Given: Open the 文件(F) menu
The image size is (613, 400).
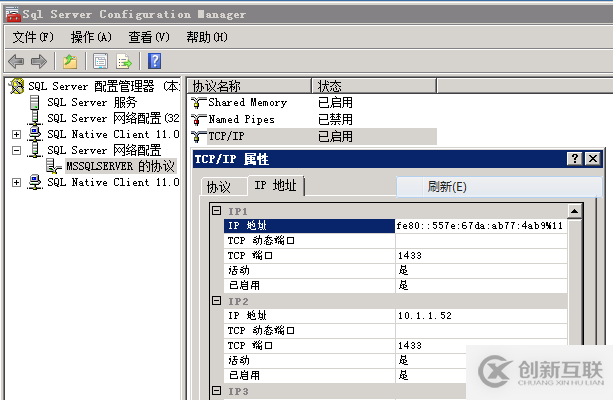Looking at the screenshot, I should click(33, 37).
